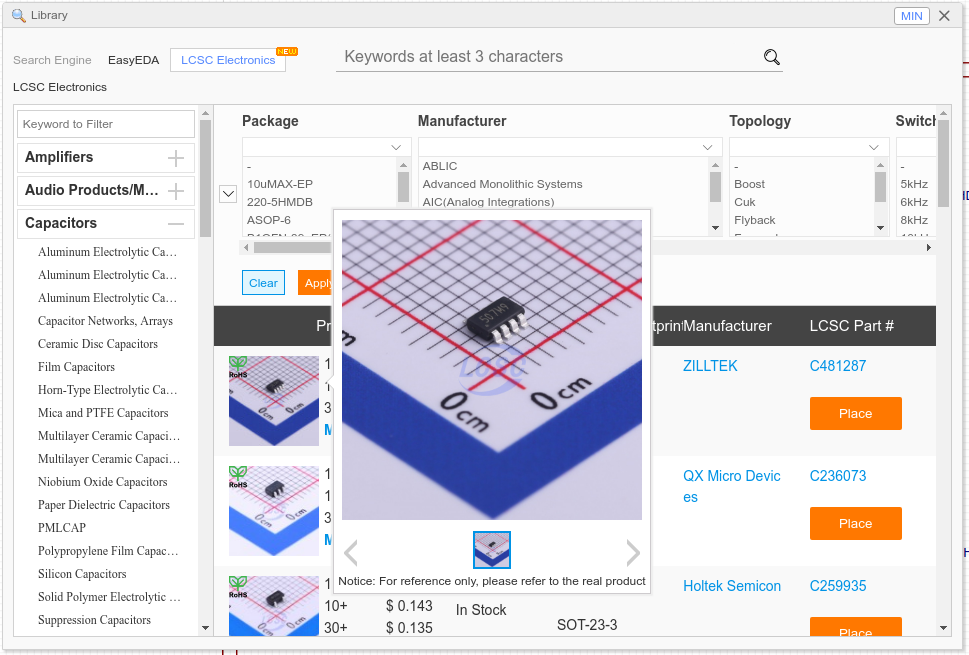Open the Package filter dropdown
The image size is (969, 655).
tap(326, 147)
